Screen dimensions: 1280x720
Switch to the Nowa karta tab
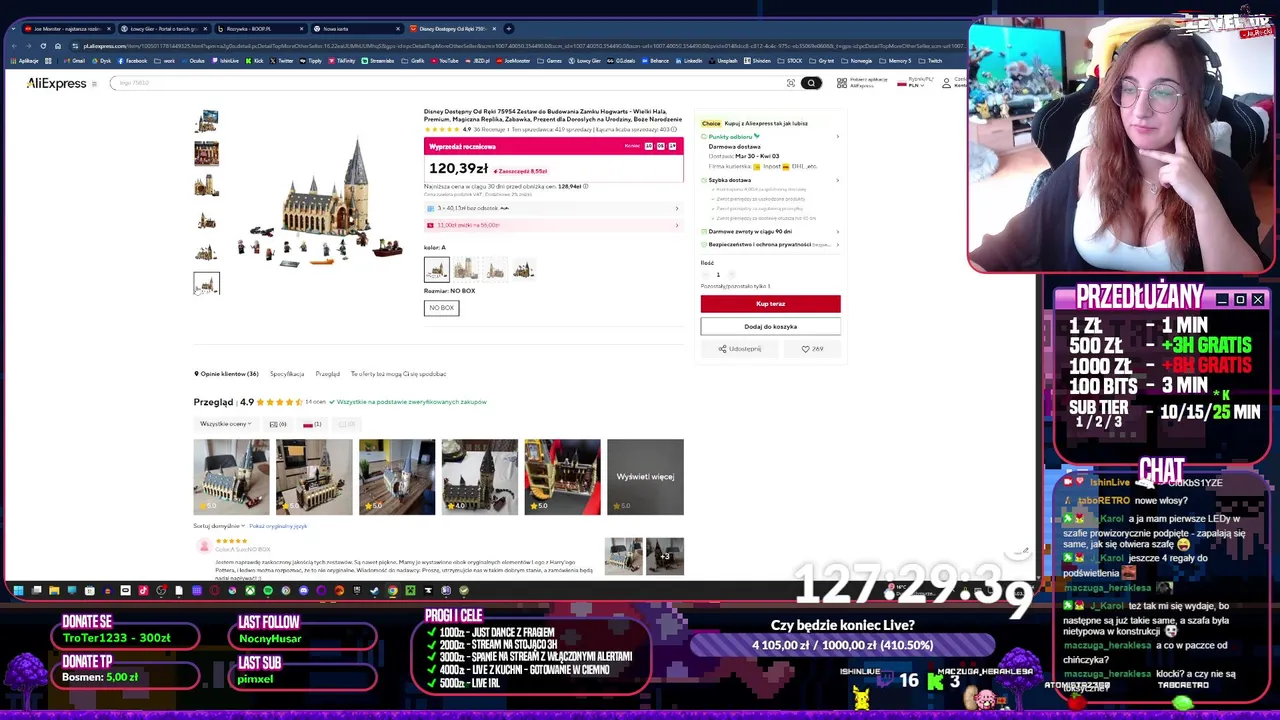(x=355, y=29)
